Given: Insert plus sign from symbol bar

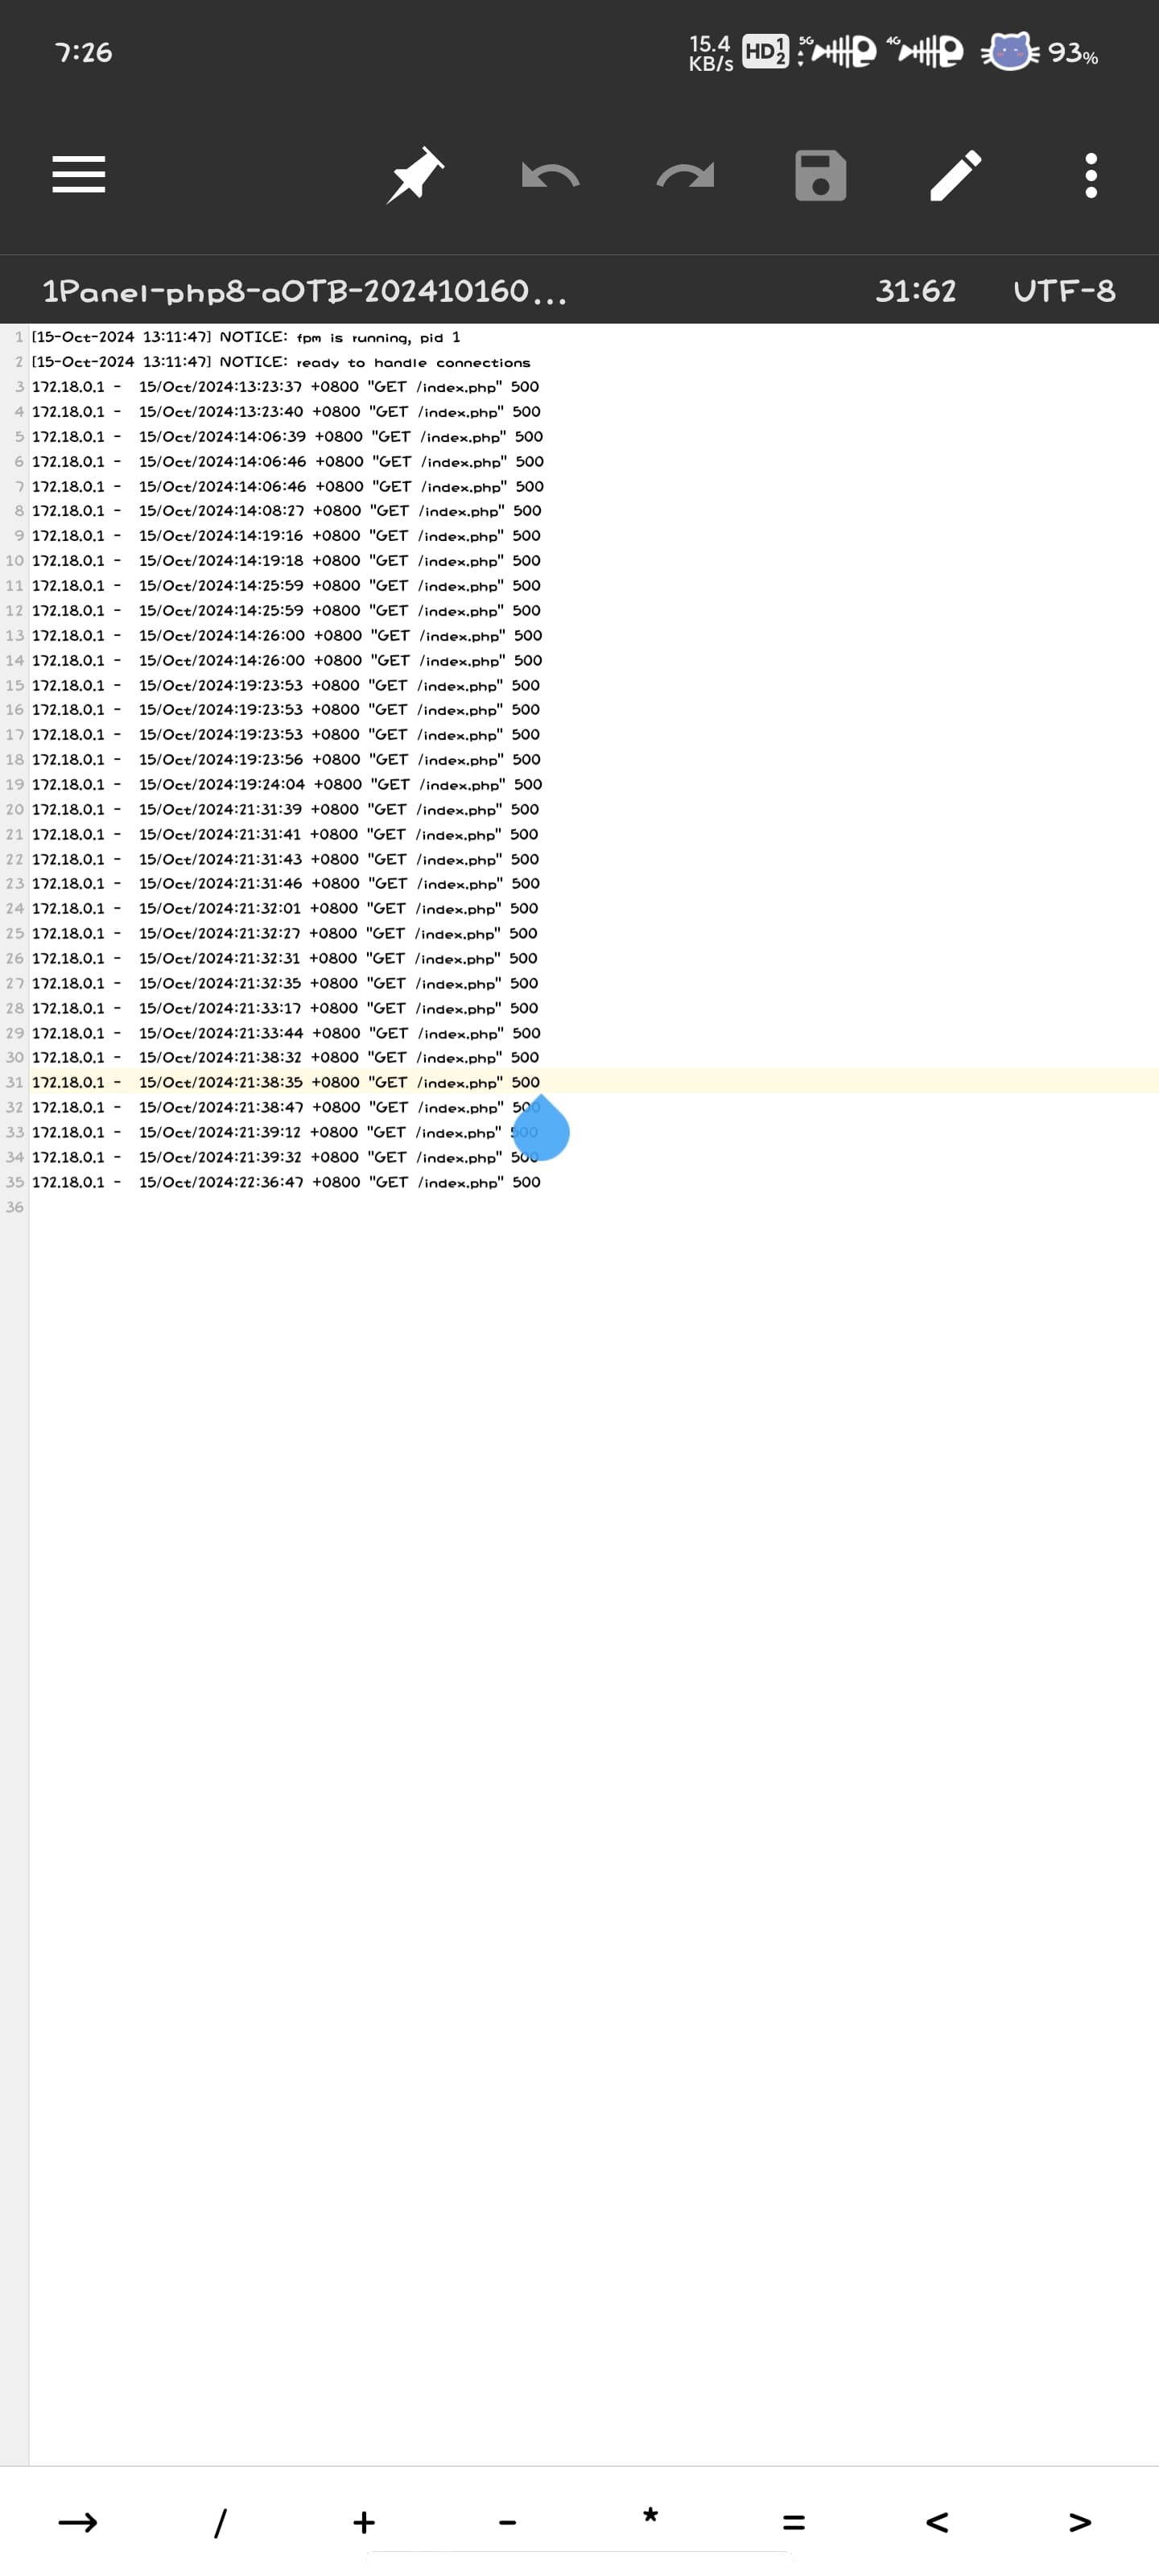Looking at the screenshot, I should 364,2522.
